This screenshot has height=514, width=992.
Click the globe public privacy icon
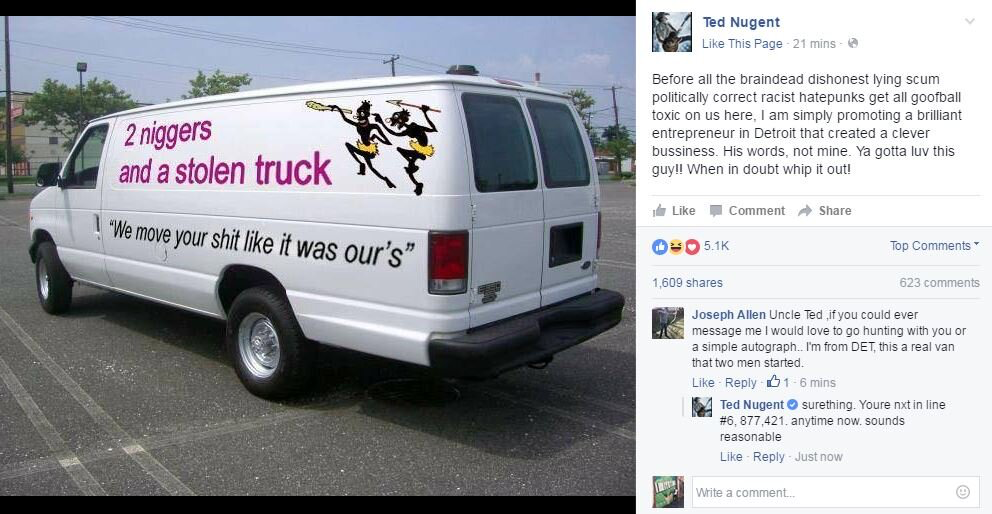click(853, 43)
